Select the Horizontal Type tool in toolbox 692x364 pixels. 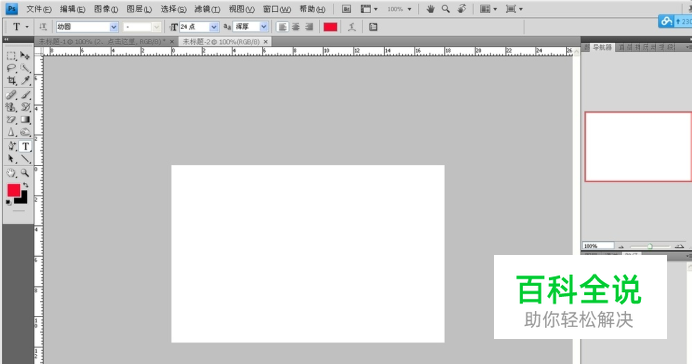click(x=25, y=146)
